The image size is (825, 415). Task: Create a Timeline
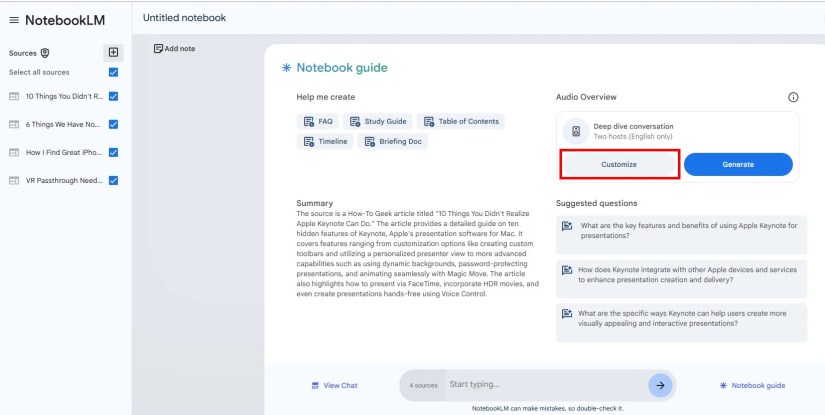(325, 141)
